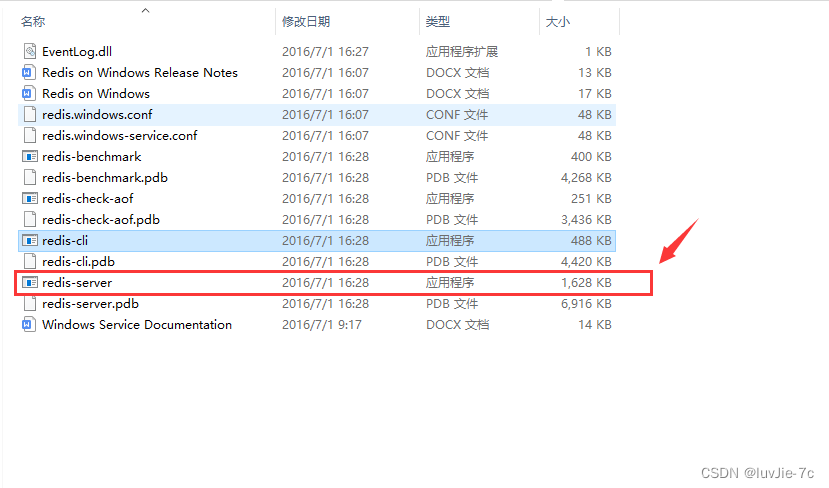This screenshot has height=488, width=829.
Task: Toggle sort direction arrow above 名称
Action: tap(145, 10)
